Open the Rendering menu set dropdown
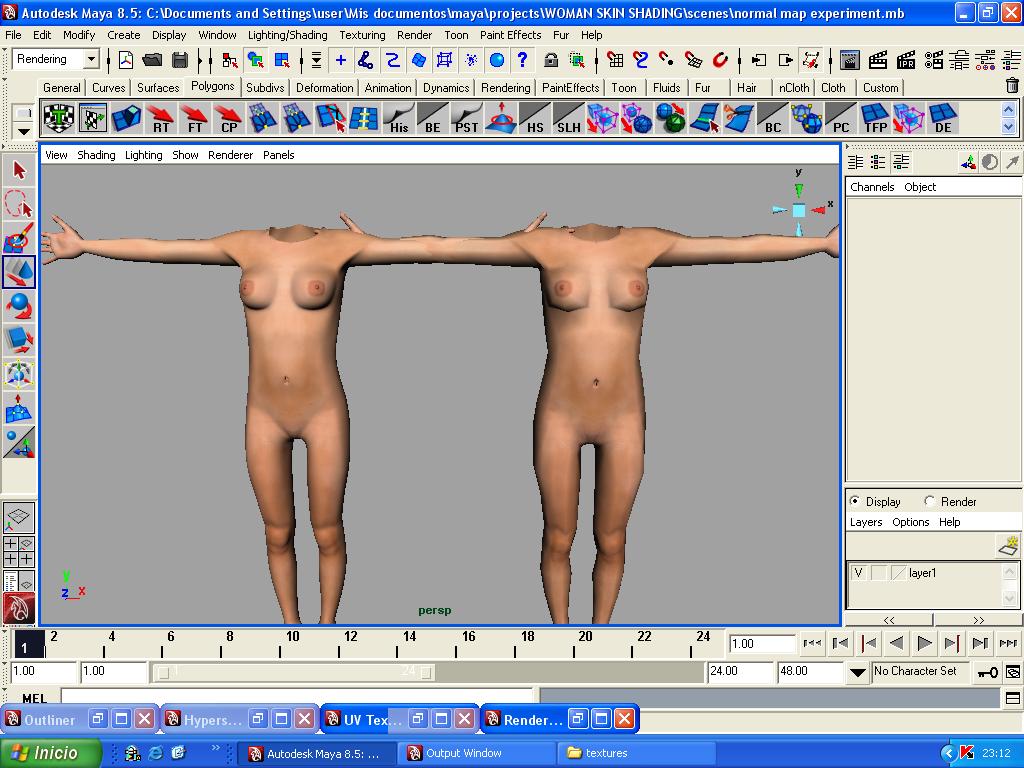 click(91, 59)
